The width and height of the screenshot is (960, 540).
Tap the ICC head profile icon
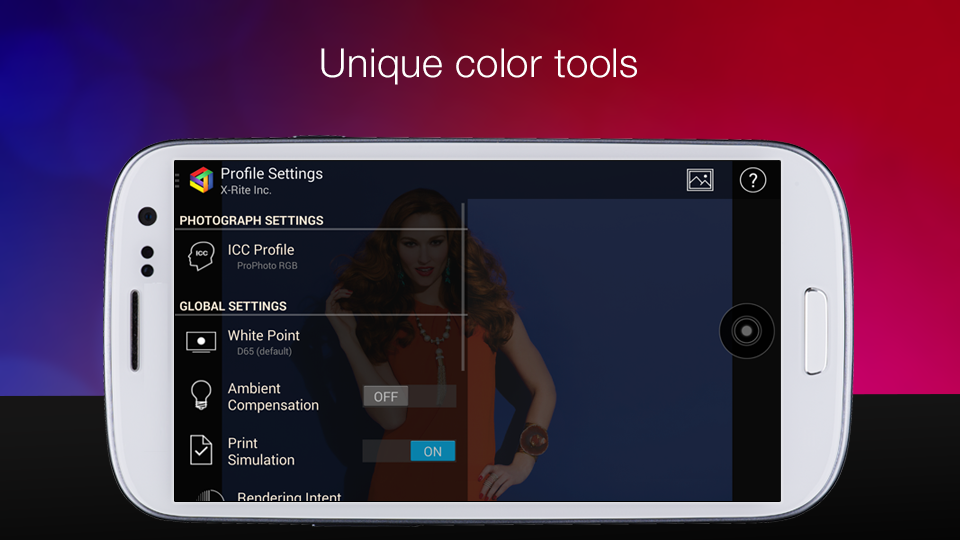tap(201, 256)
